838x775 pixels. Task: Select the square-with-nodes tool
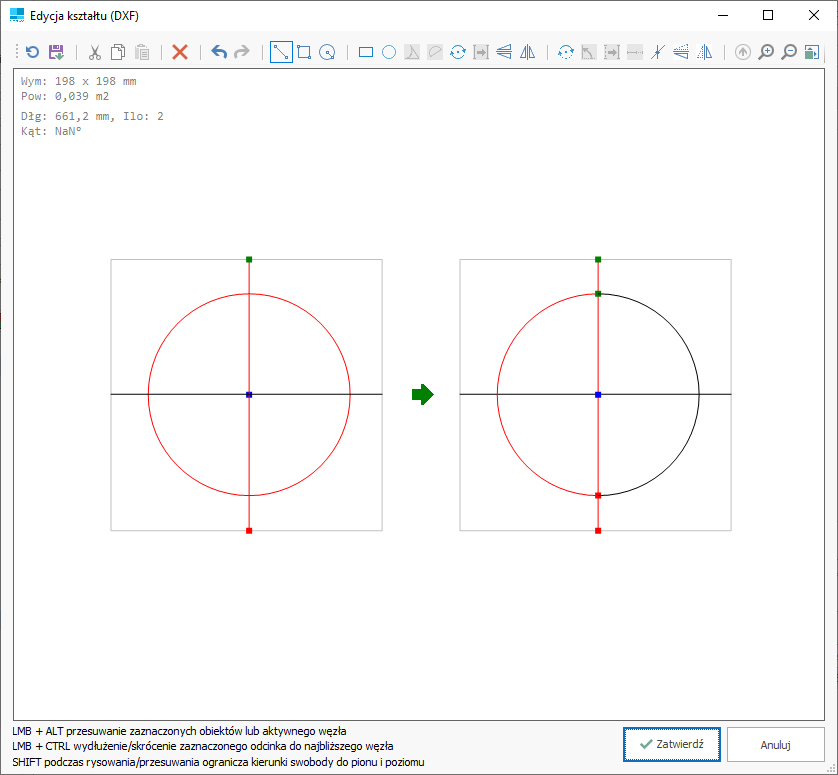click(304, 52)
